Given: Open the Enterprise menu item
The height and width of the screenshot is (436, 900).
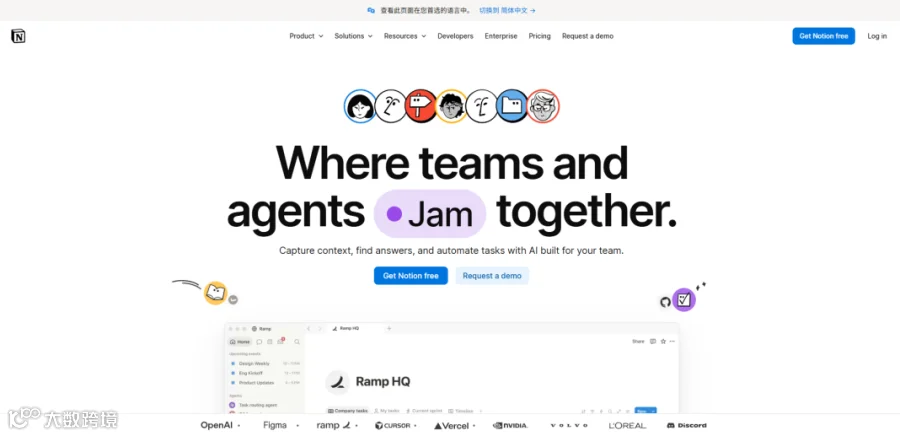Looking at the screenshot, I should 501,36.
